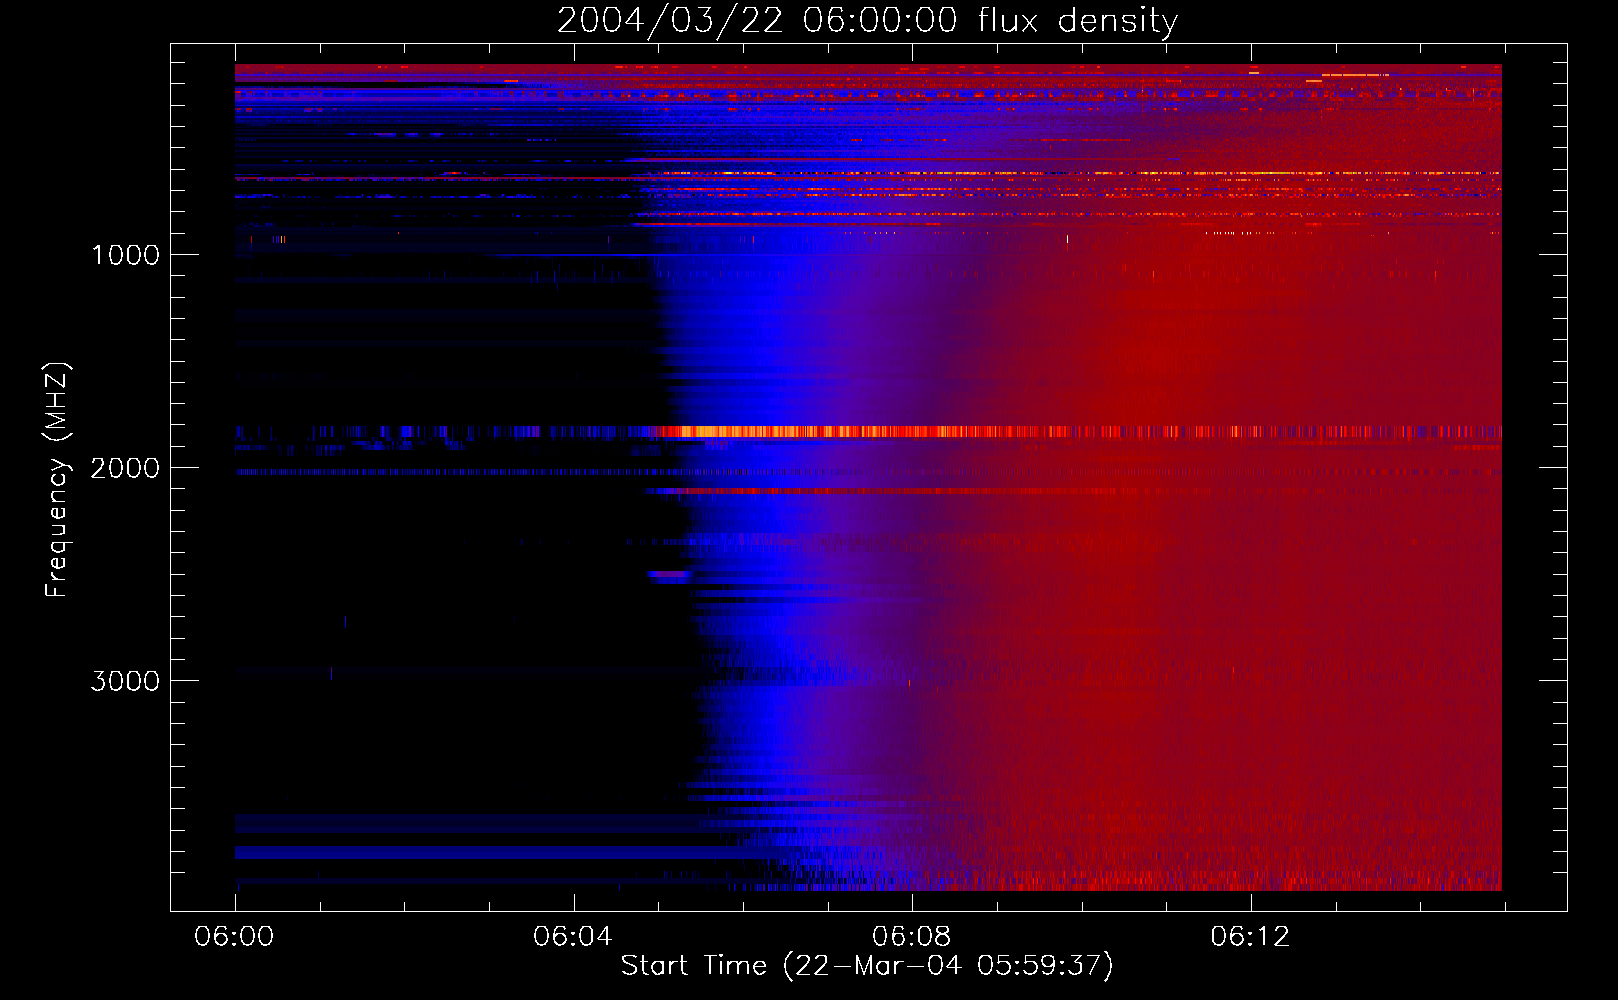1618x1000 pixels.
Task: Click the 06:00 time tick label
Action: tap(234, 937)
